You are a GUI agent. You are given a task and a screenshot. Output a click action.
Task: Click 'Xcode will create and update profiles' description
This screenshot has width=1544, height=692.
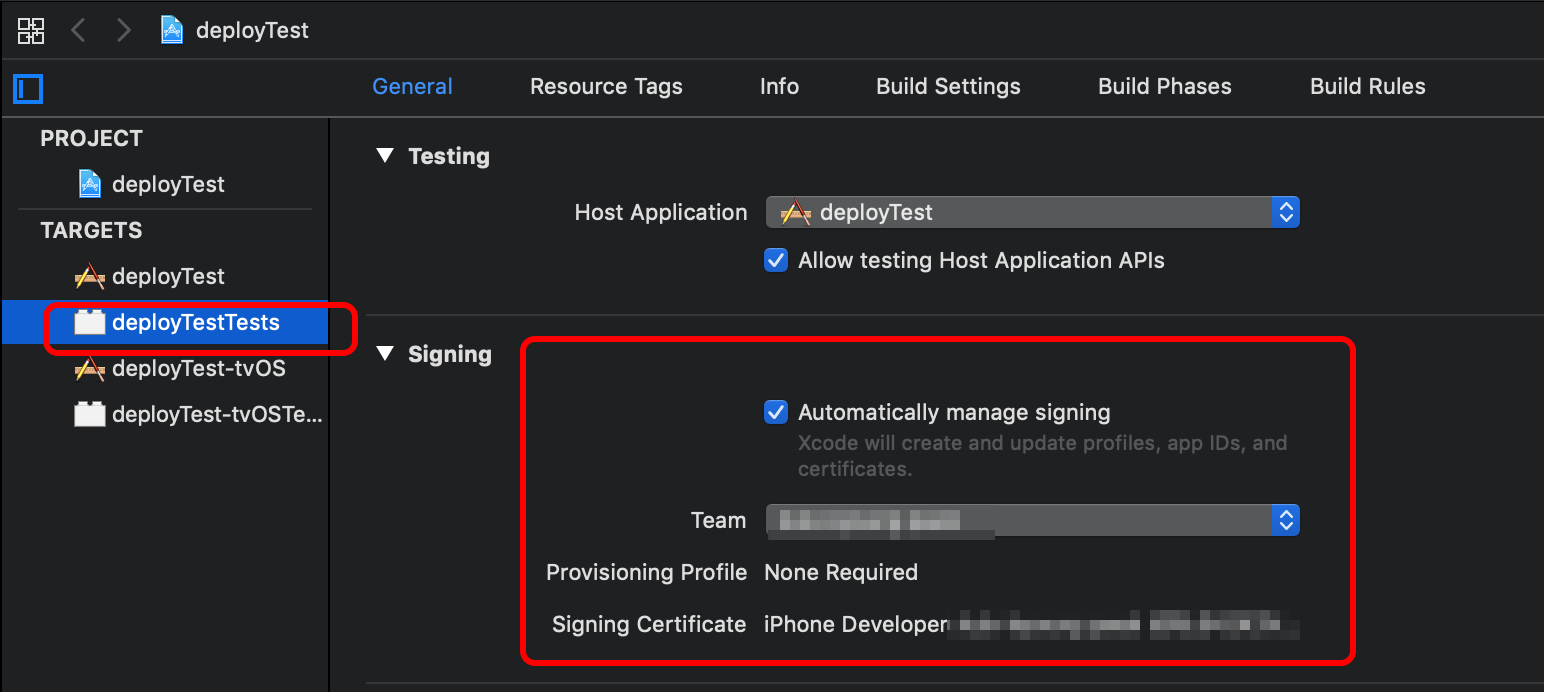tap(1042, 455)
